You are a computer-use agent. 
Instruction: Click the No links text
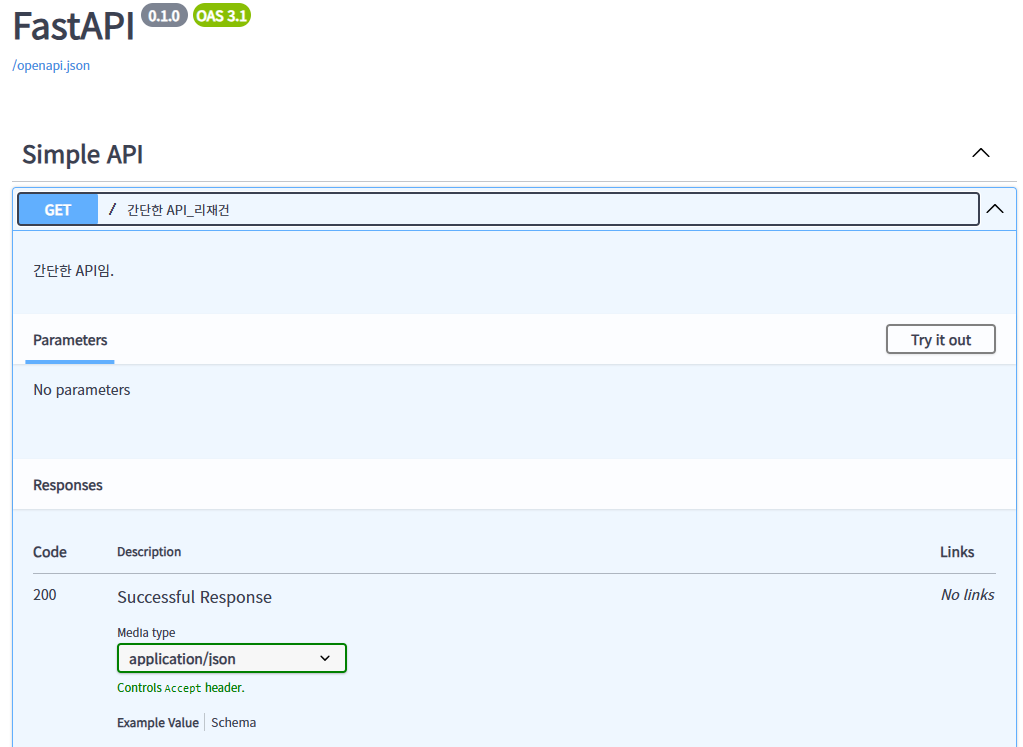968,594
